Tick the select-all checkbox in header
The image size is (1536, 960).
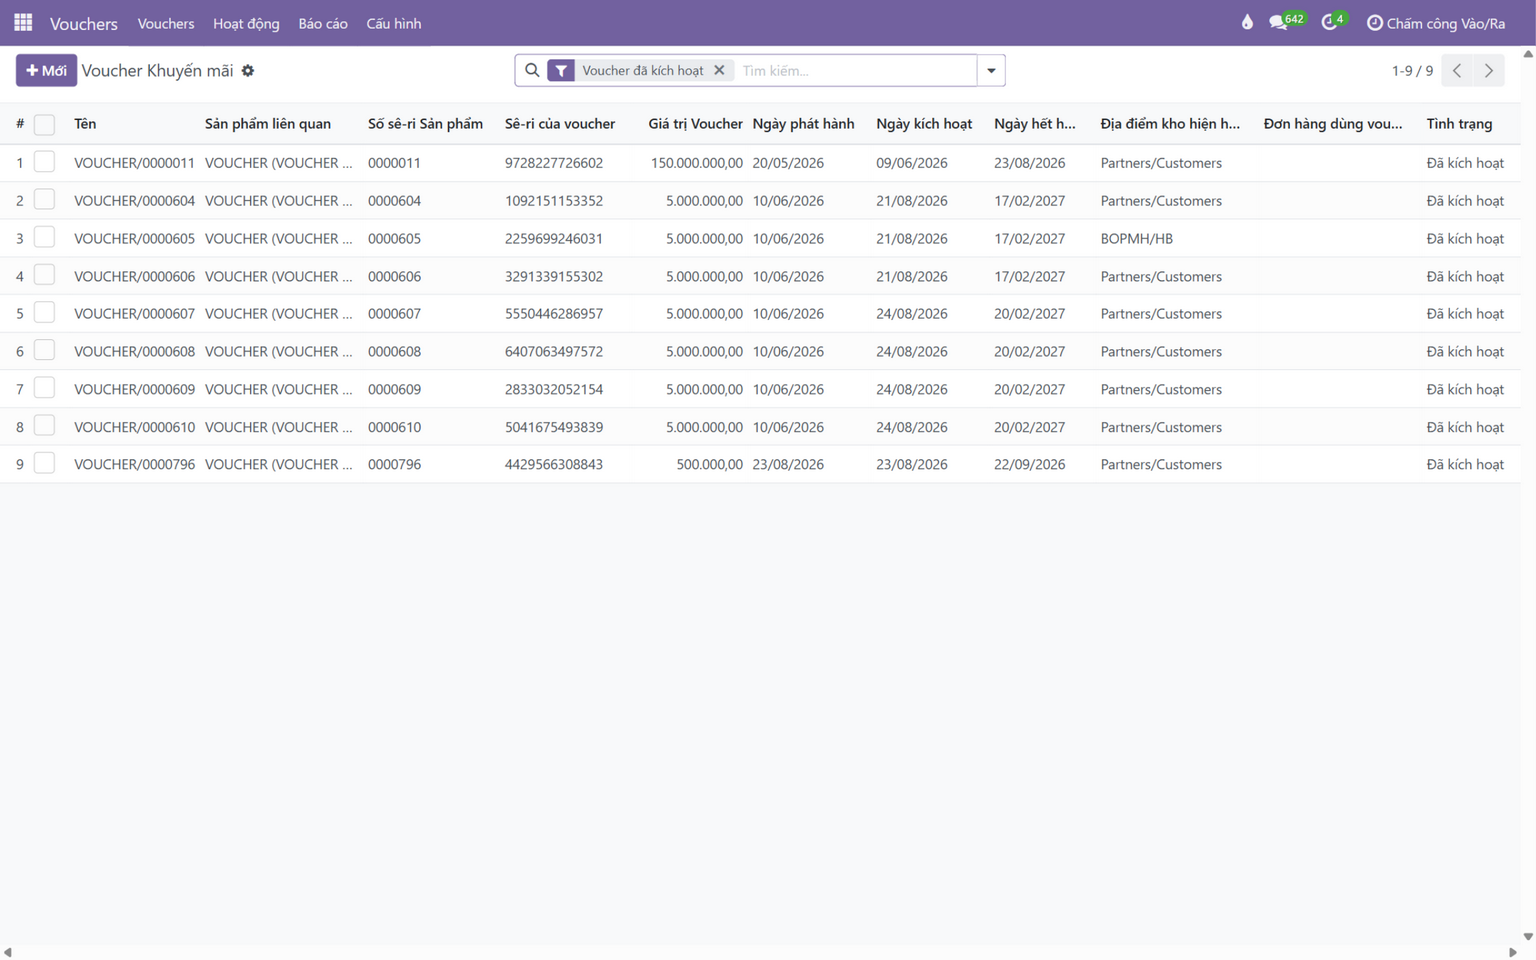pos(44,125)
